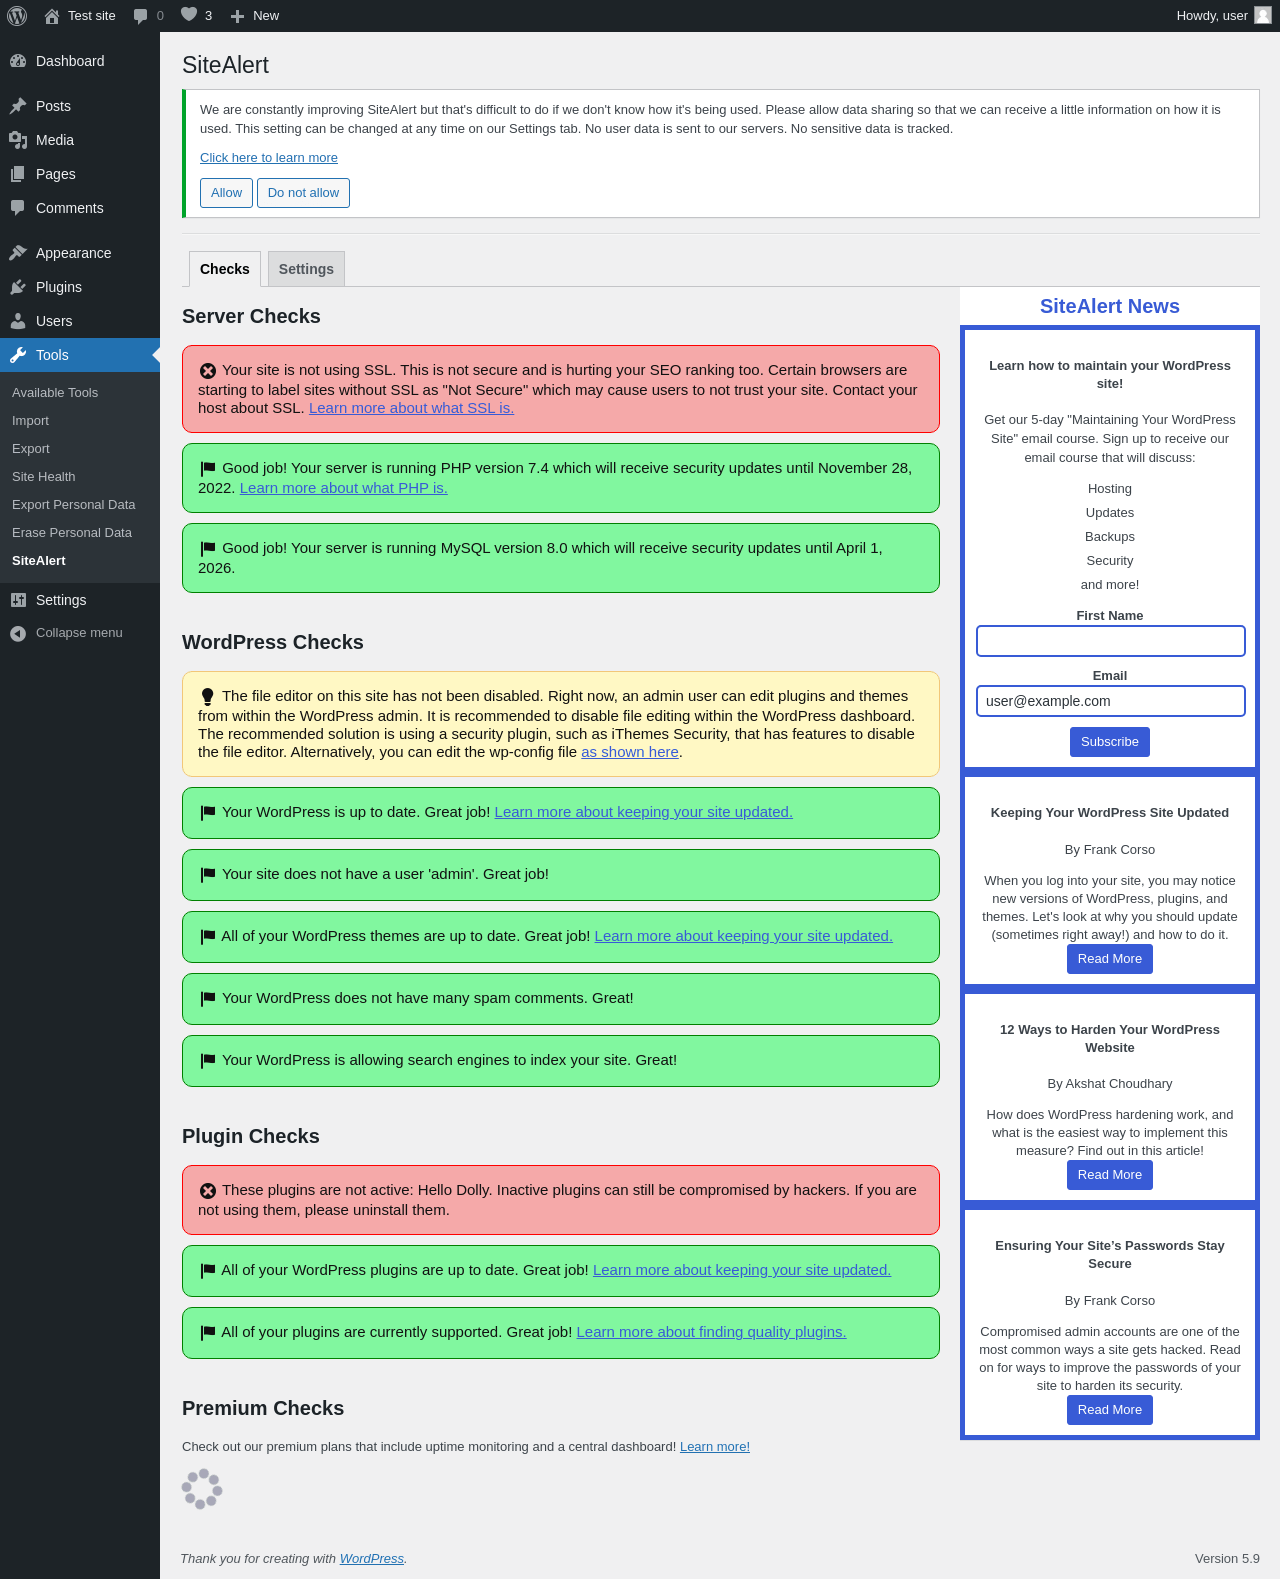The image size is (1280, 1579).
Task: Open Export in Tools submenu
Action: [x=31, y=449]
